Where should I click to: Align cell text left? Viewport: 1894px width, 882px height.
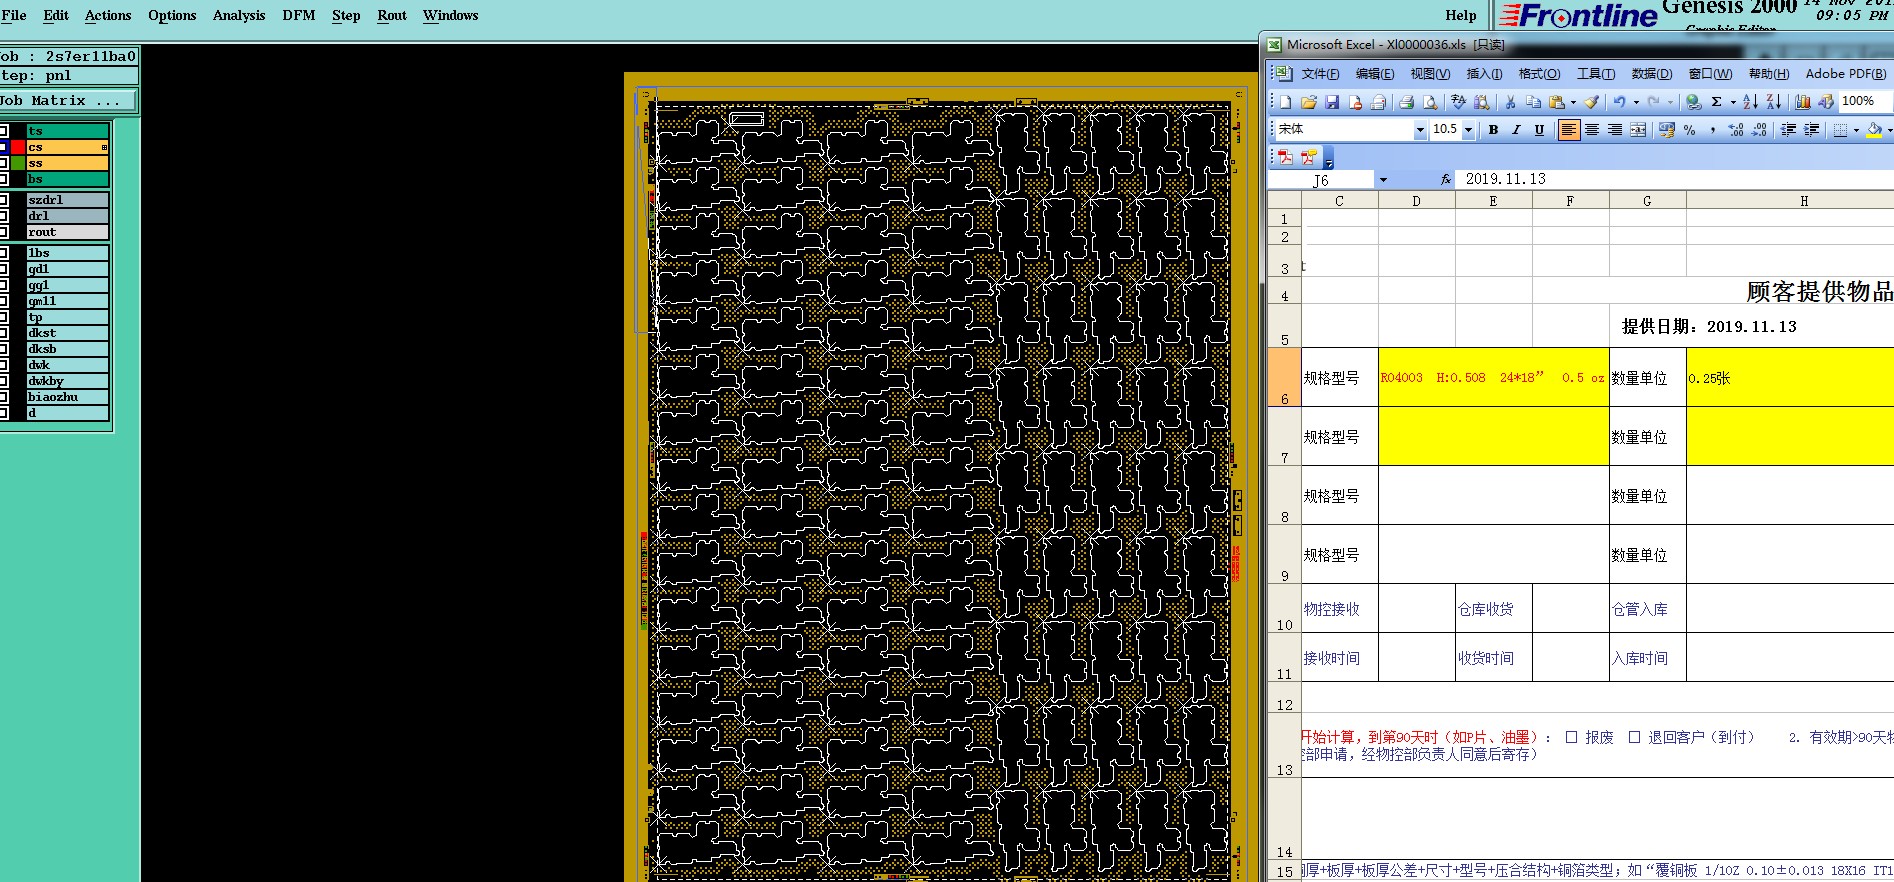tap(1568, 130)
